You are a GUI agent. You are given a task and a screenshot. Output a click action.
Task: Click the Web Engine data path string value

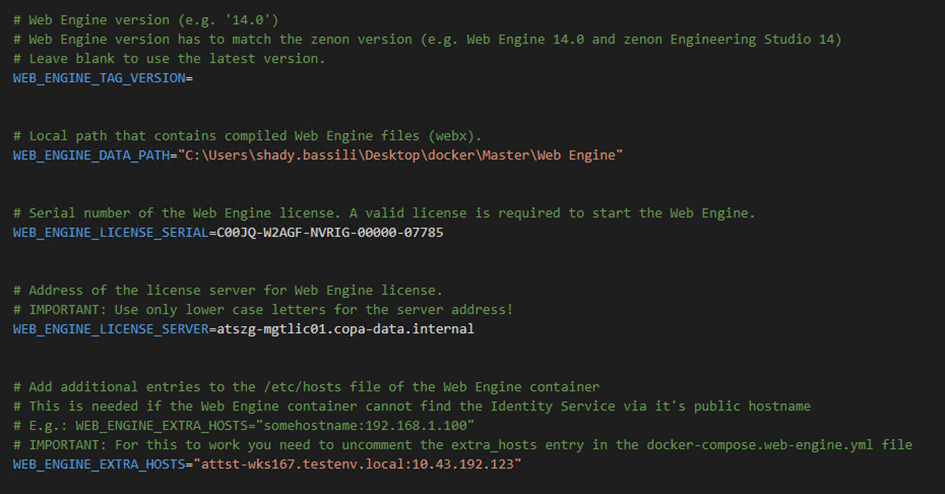click(400, 155)
